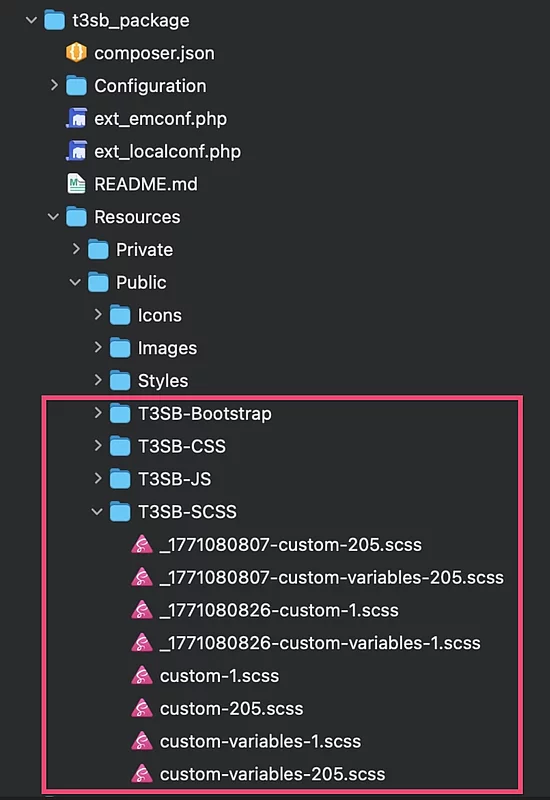550x800 pixels.
Task: Click the PHP icon beside ext_localconf.php
Action: tap(77, 151)
